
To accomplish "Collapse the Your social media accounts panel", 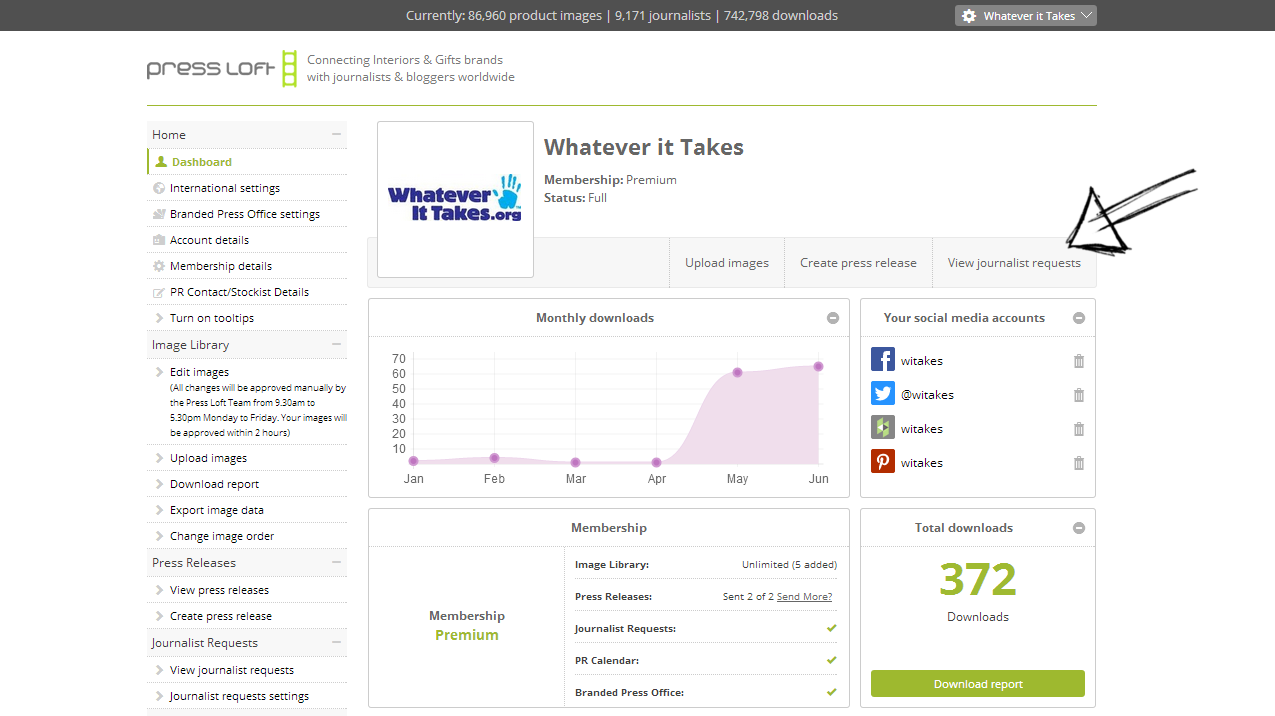I will (1079, 318).
